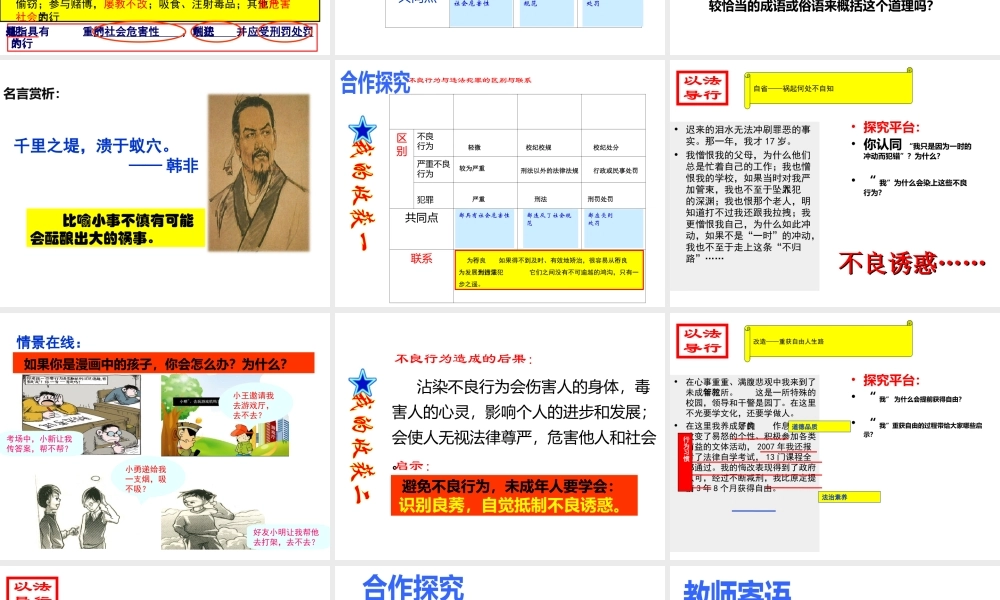Select red box 避免不良行为，未成年人要学会

click(514, 495)
